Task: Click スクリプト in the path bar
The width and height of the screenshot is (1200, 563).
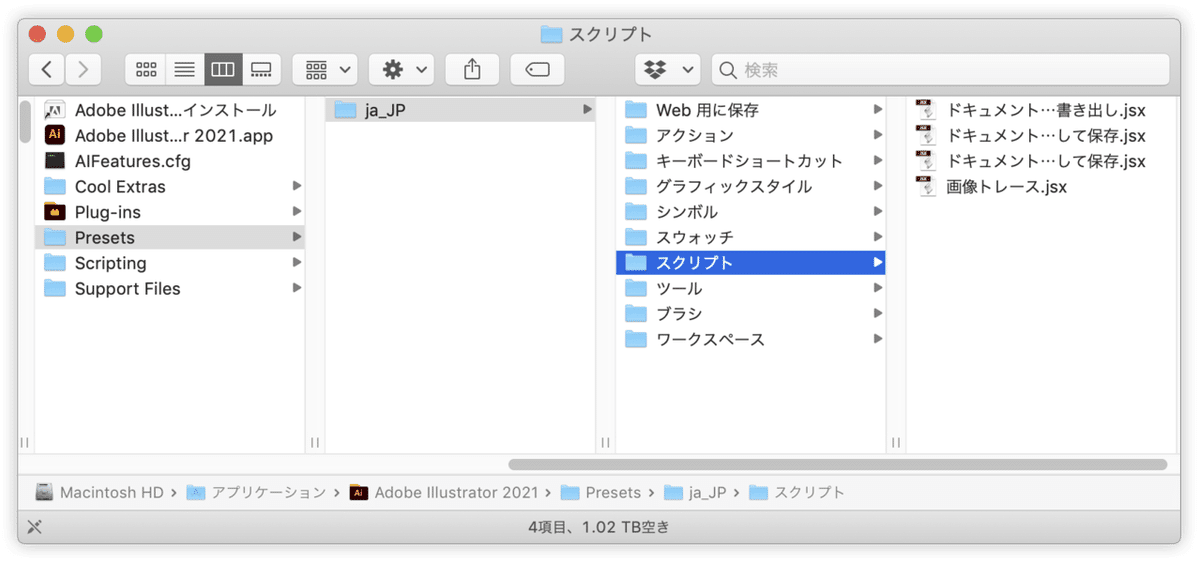Action: click(797, 492)
